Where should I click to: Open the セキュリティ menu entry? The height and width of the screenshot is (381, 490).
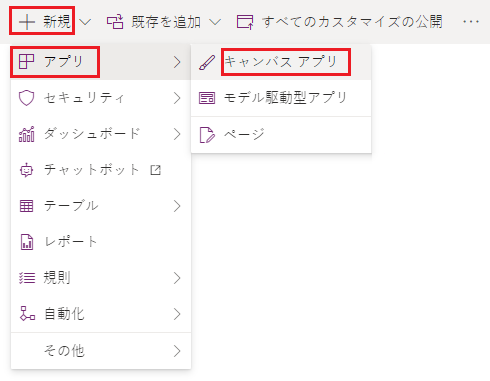pos(101,98)
